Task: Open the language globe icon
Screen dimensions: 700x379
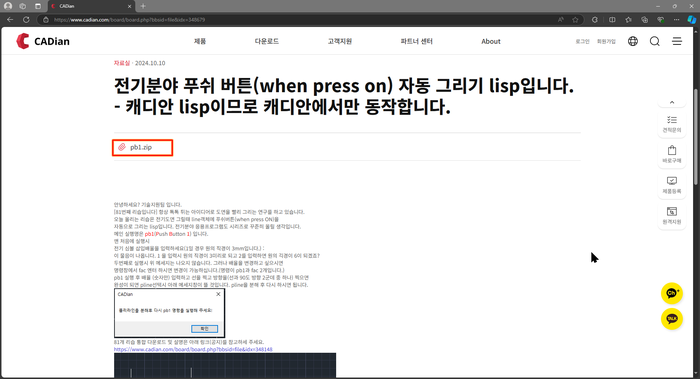Action: click(x=633, y=41)
